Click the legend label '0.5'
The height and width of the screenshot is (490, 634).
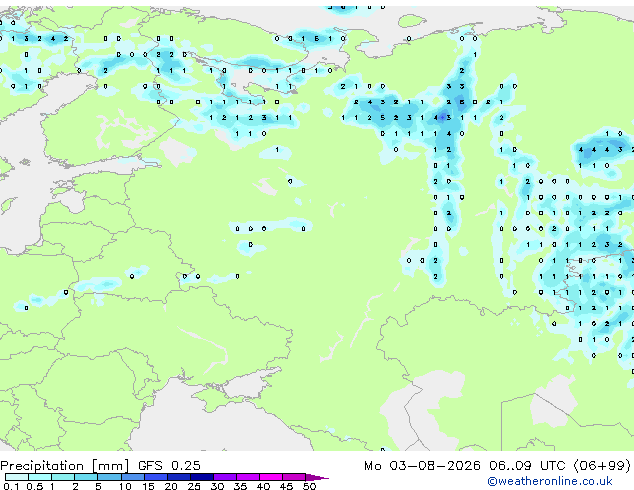point(35,486)
